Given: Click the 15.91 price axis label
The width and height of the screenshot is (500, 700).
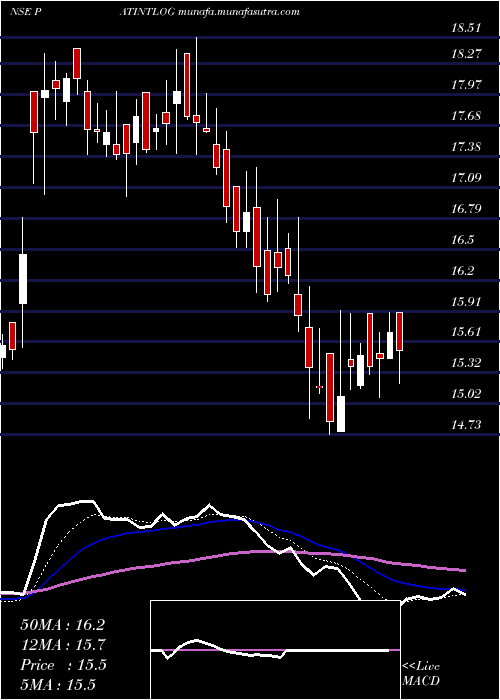Looking at the screenshot, I should pyautogui.click(x=467, y=301).
